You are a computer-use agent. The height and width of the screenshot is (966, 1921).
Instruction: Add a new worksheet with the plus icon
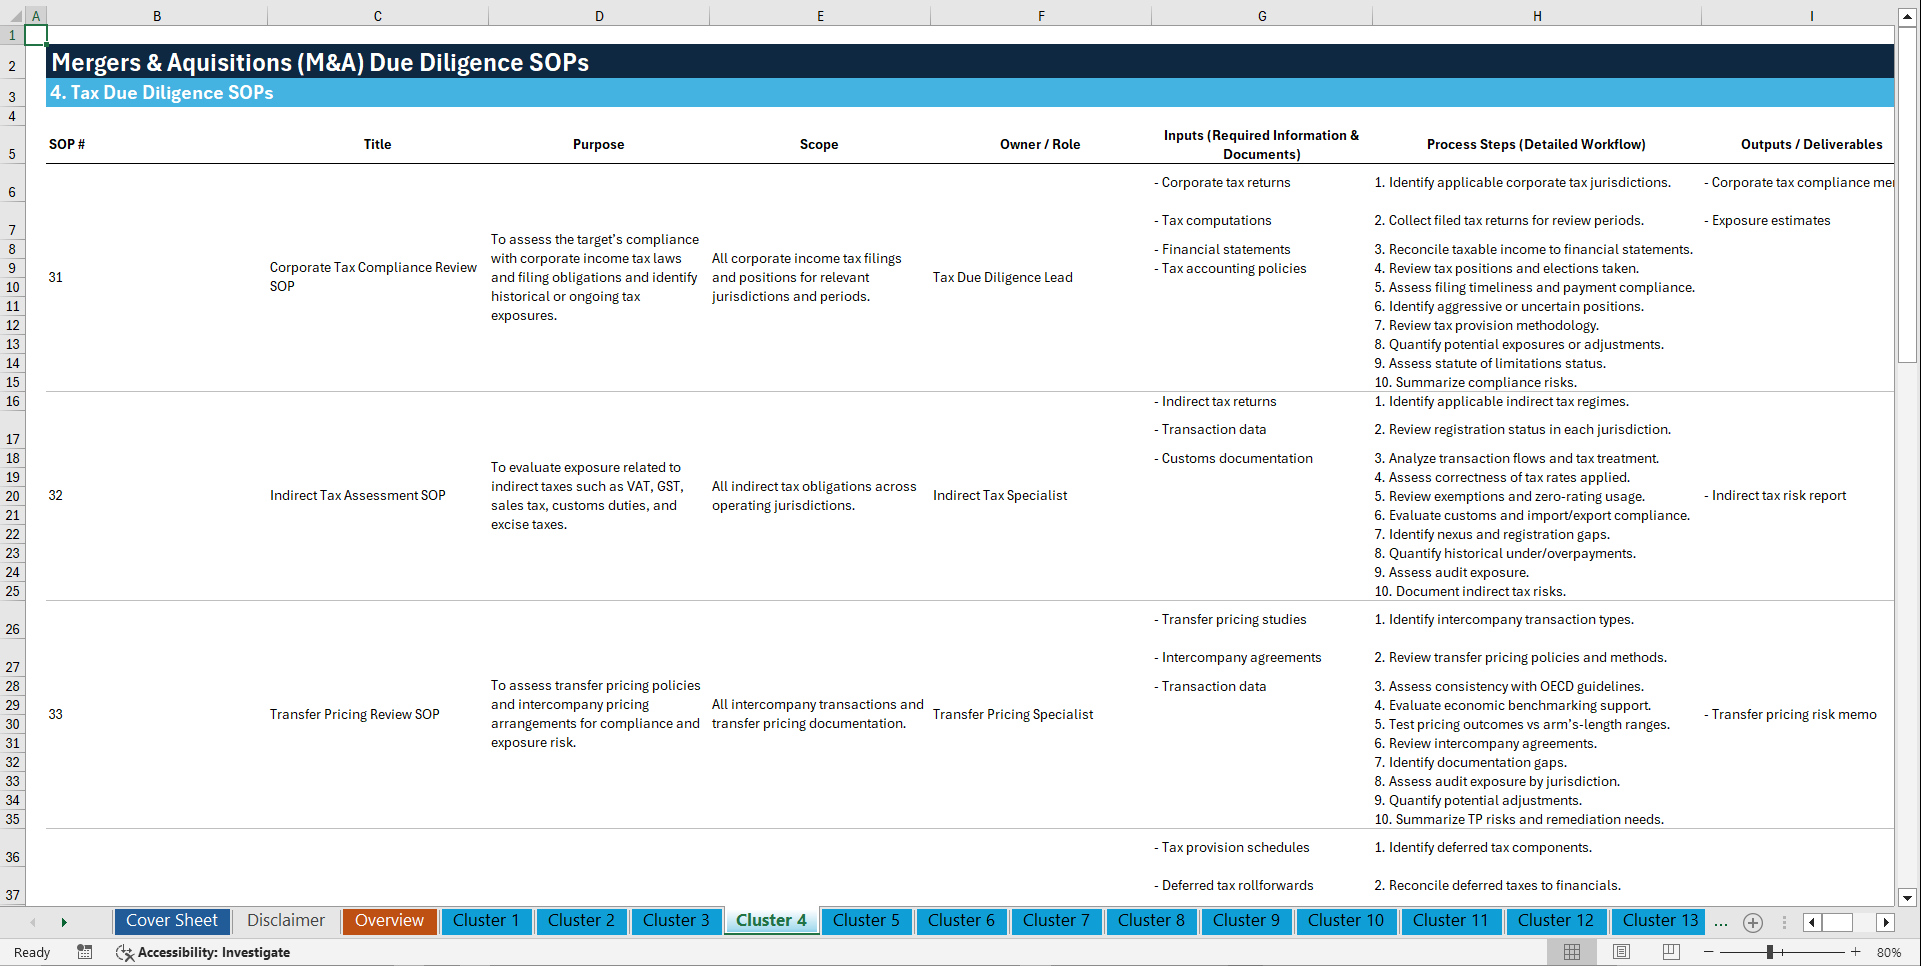(1752, 922)
